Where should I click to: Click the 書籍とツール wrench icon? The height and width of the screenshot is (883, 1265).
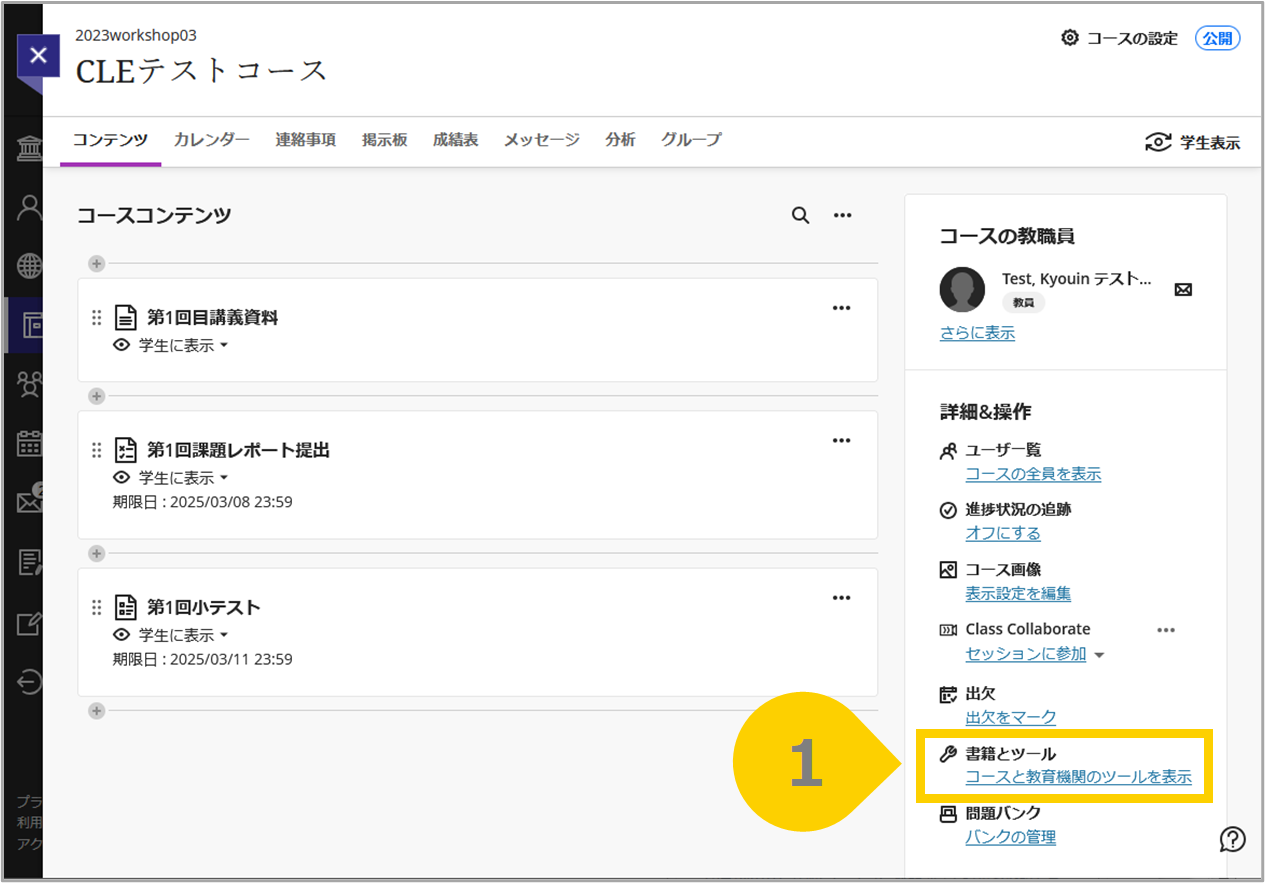tap(948, 754)
